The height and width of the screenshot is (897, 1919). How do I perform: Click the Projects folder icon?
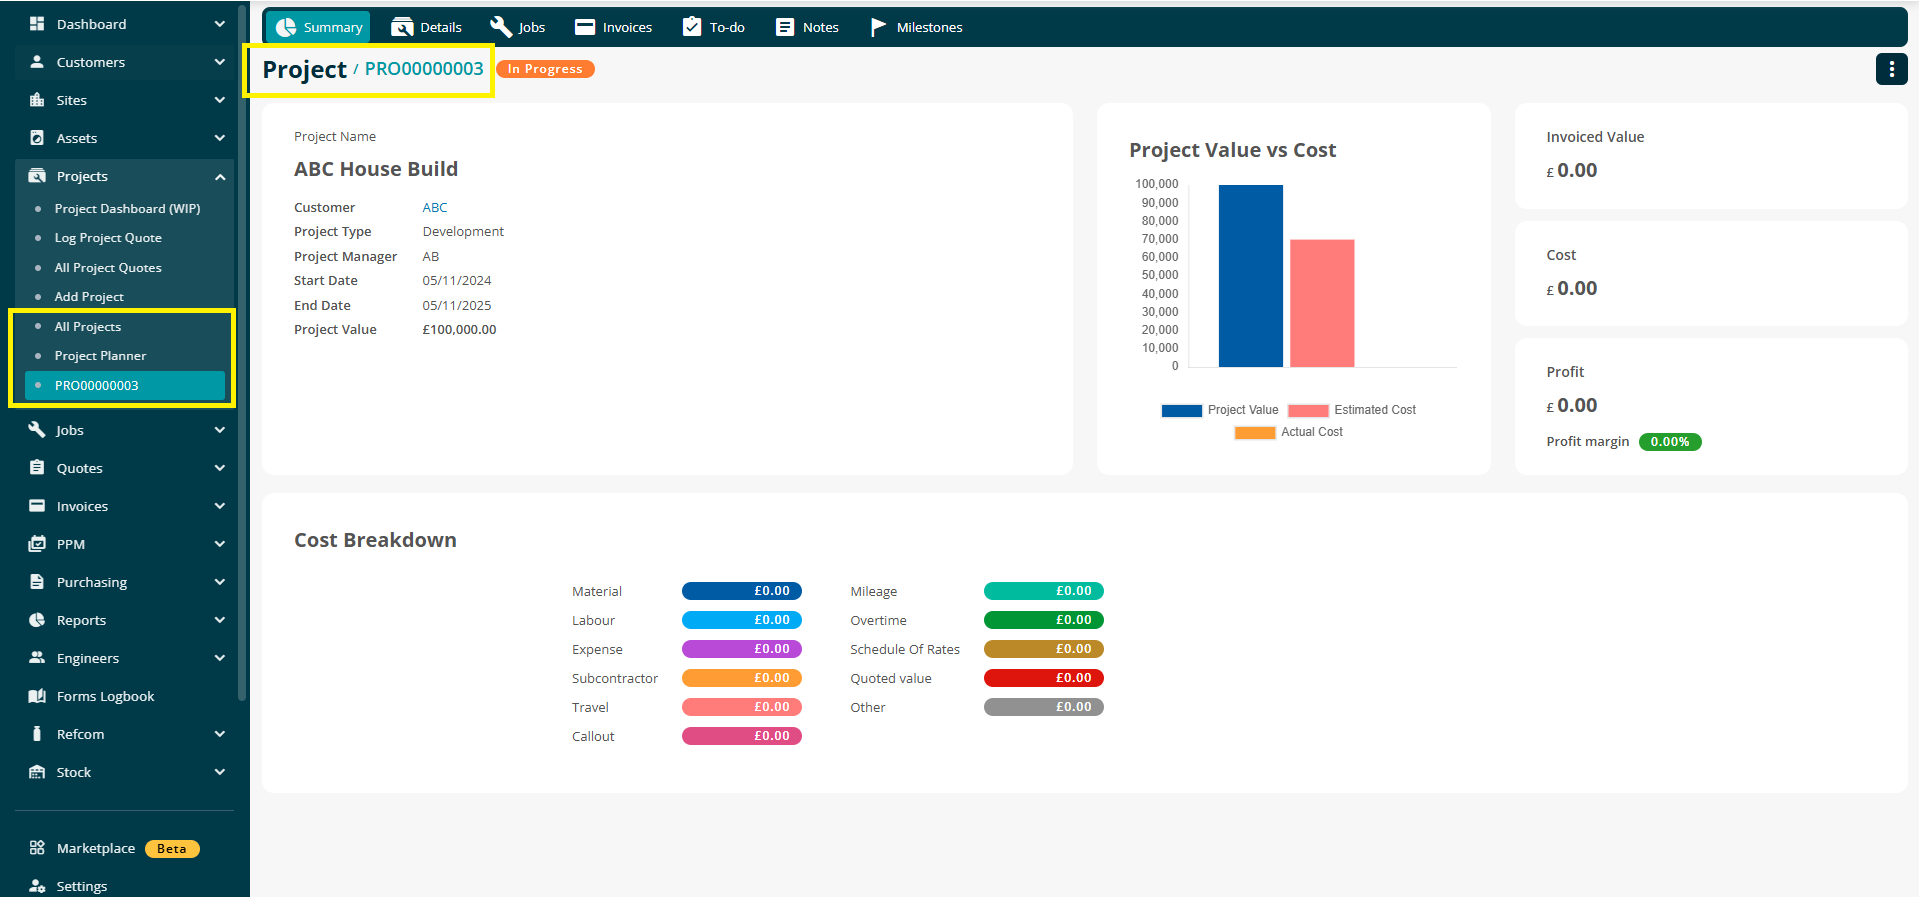[37, 176]
